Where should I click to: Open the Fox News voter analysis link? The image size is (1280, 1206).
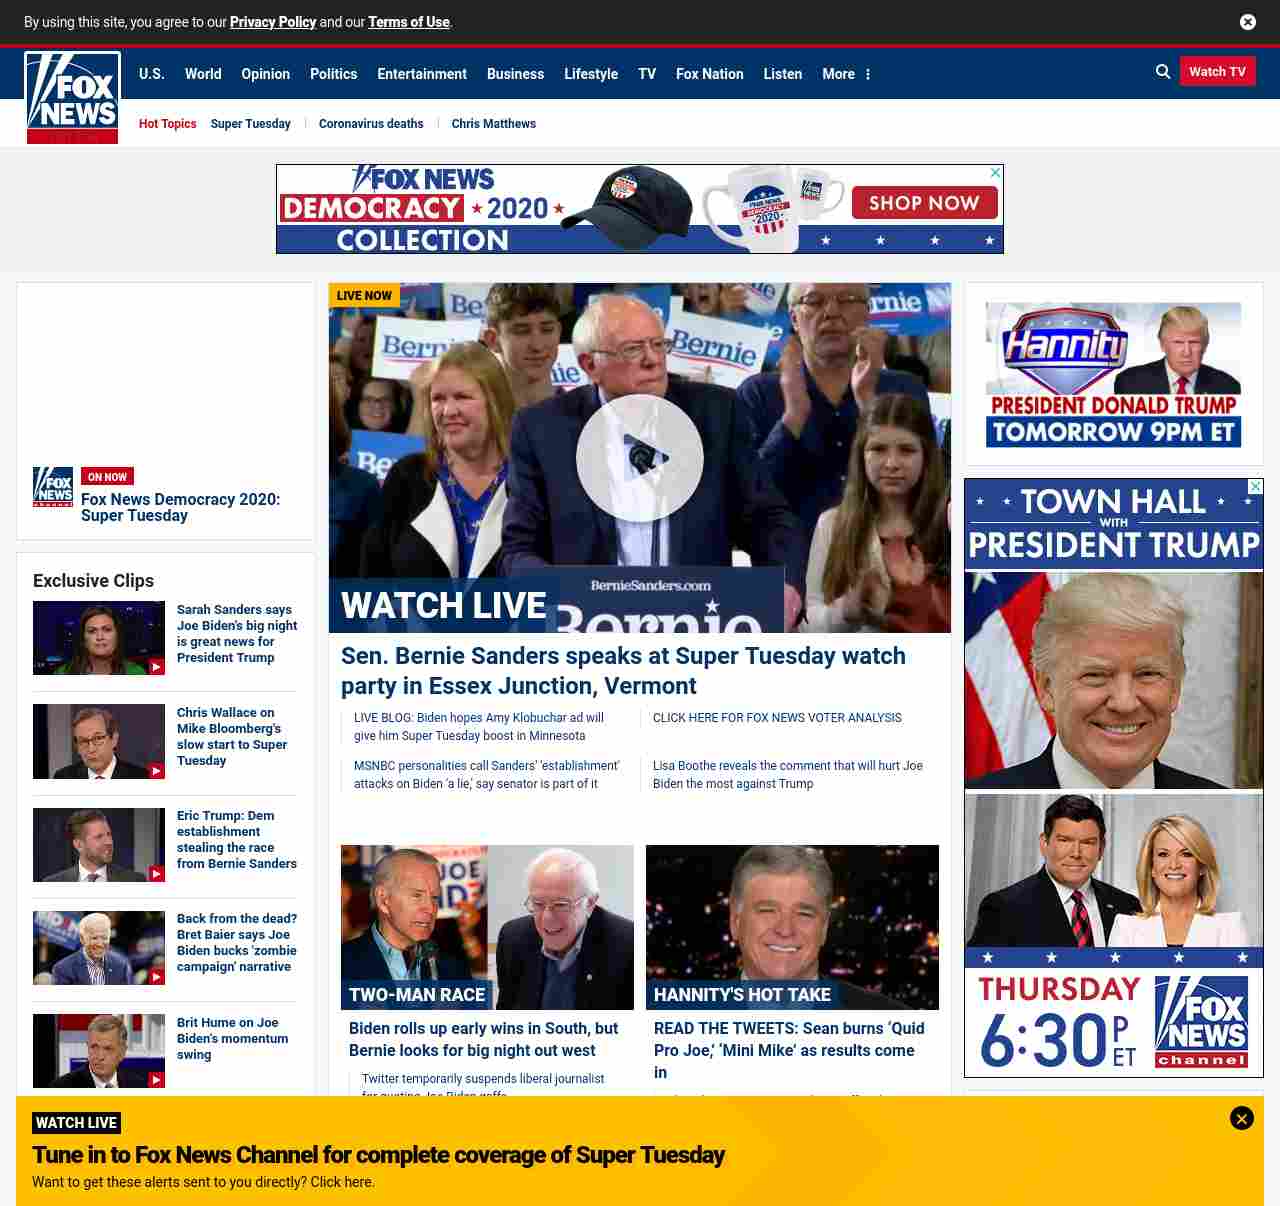tap(777, 718)
